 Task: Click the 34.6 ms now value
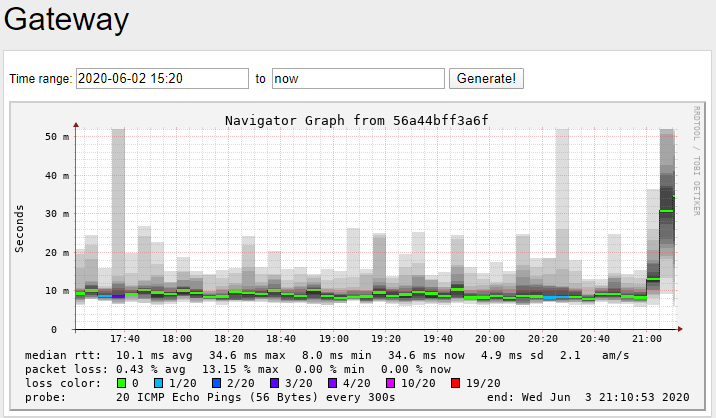click(426, 355)
